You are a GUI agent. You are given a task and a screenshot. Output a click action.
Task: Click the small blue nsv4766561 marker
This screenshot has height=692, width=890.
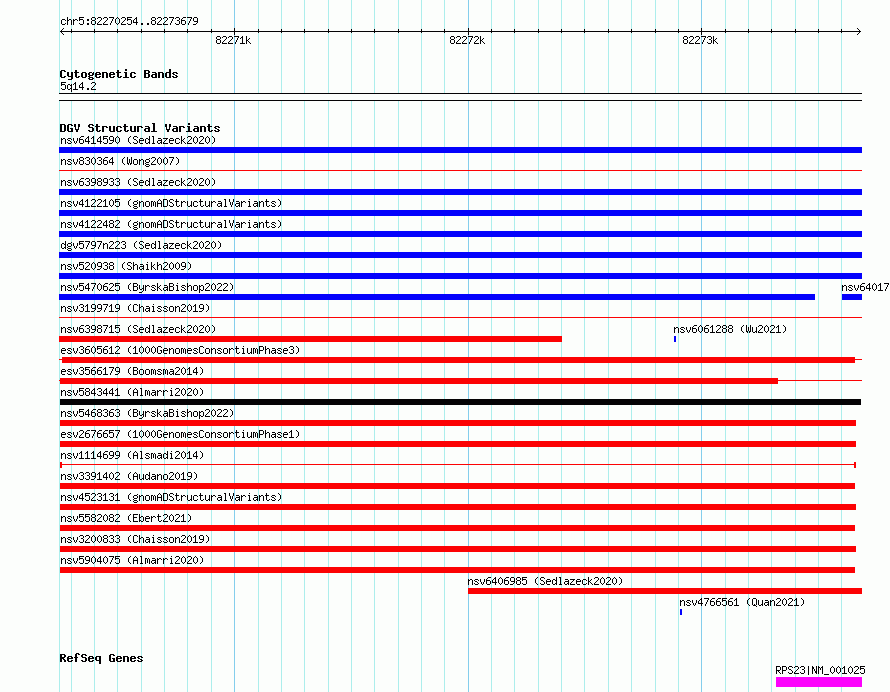coord(681,612)
